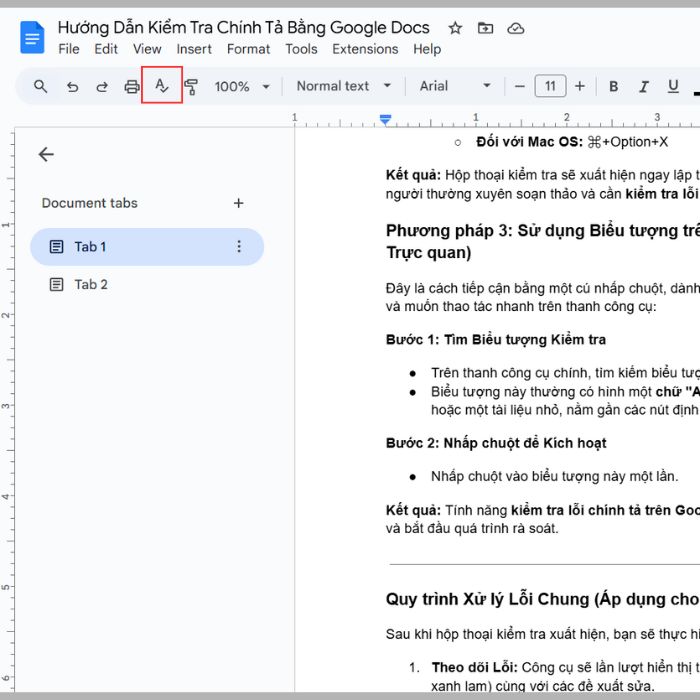
Task: Open the Google Docs home icon
Action: pyautogui.click(x=32, y=37)
